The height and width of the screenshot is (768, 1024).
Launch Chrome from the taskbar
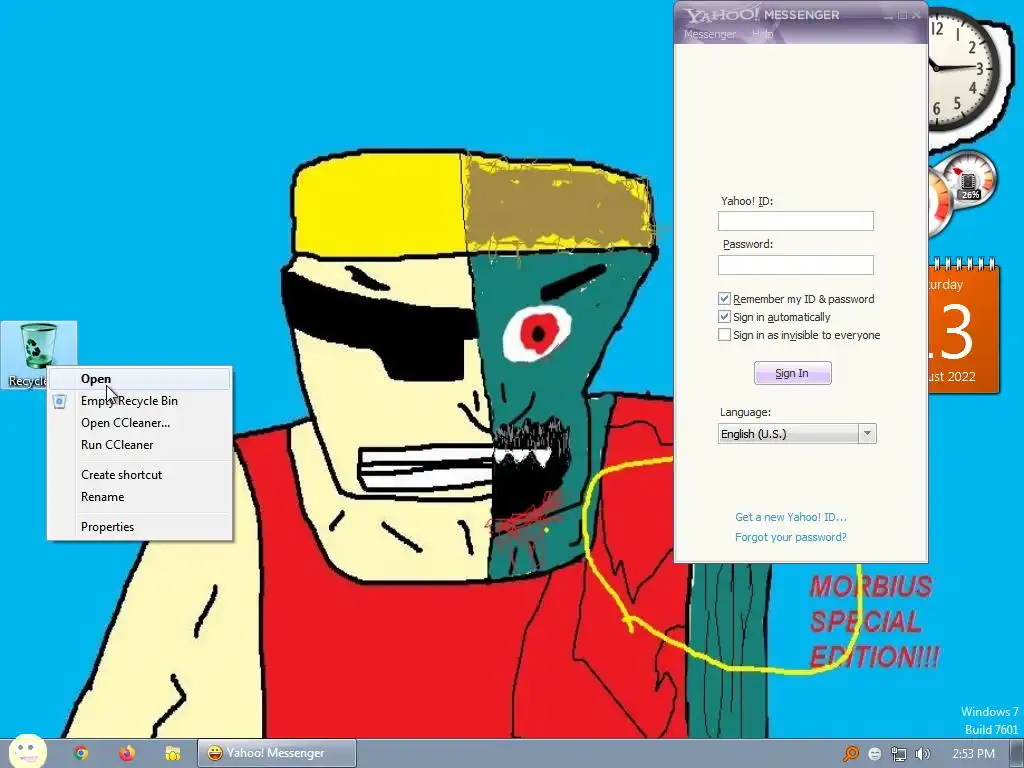pyautogui.click(x=81, y=754)
